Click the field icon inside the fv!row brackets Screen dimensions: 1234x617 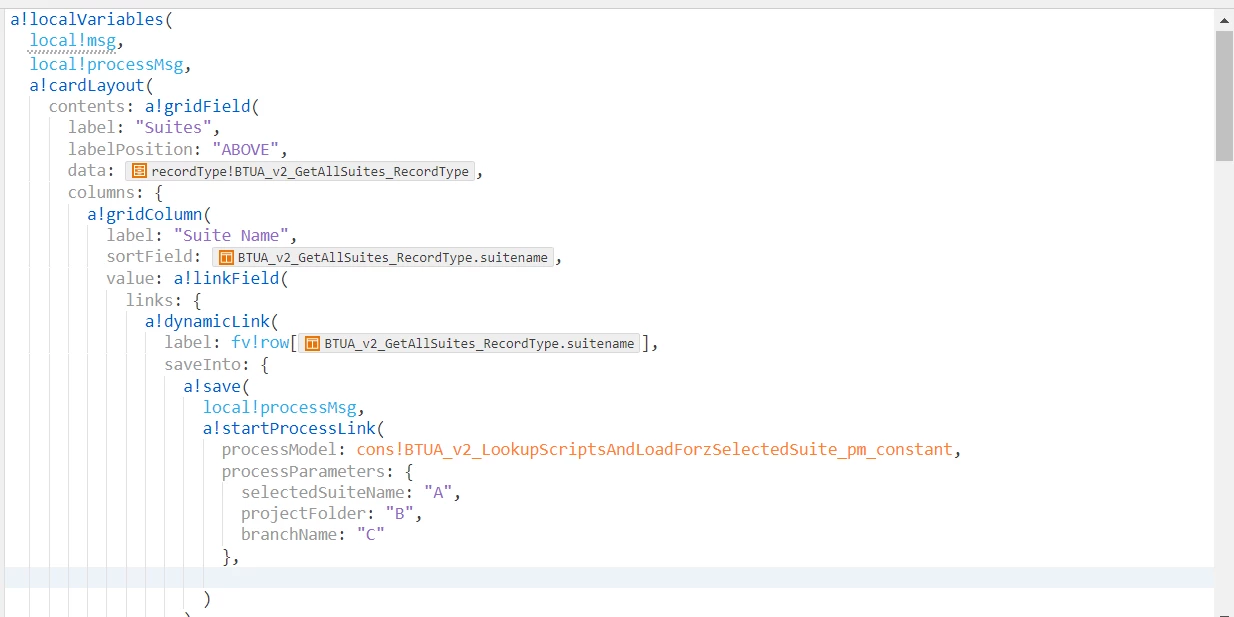312,344
